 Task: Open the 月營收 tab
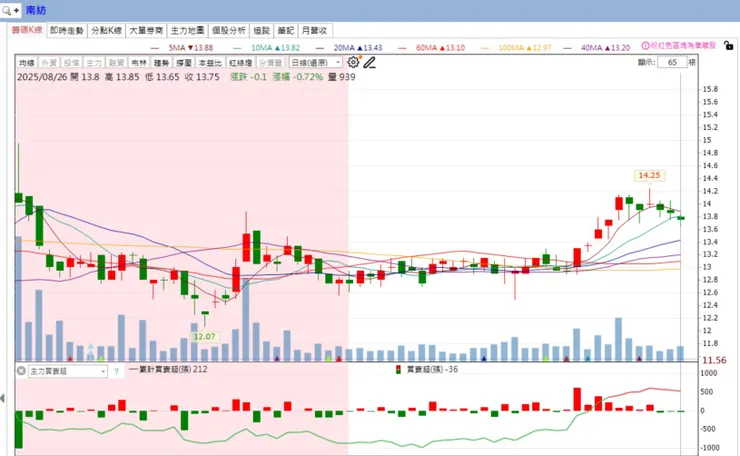314,31
